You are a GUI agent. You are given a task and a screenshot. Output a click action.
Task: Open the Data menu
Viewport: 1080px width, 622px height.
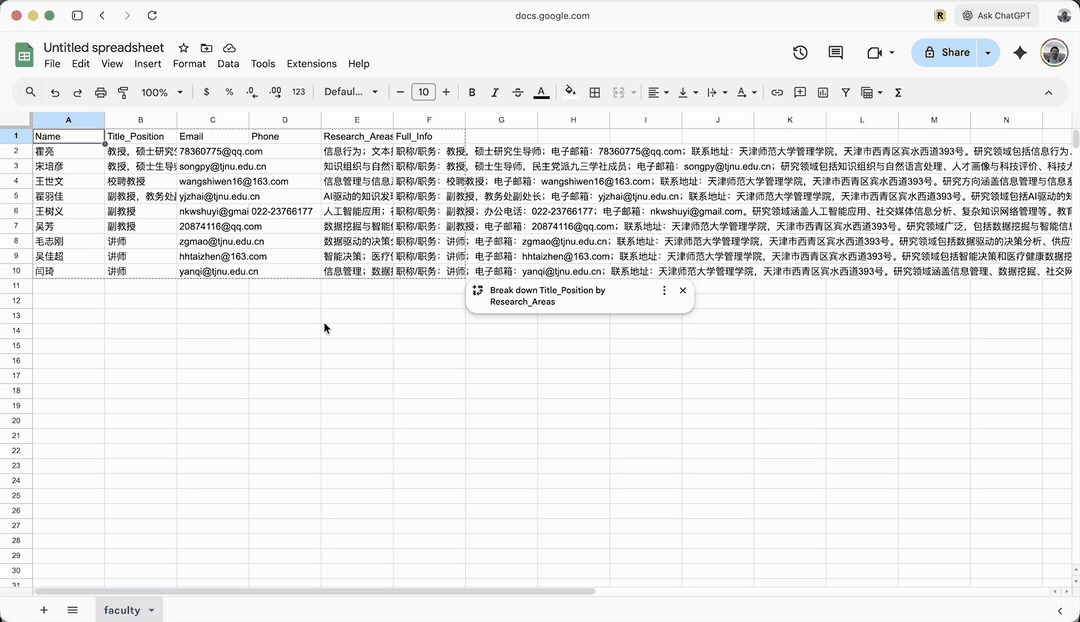point(228,64)
